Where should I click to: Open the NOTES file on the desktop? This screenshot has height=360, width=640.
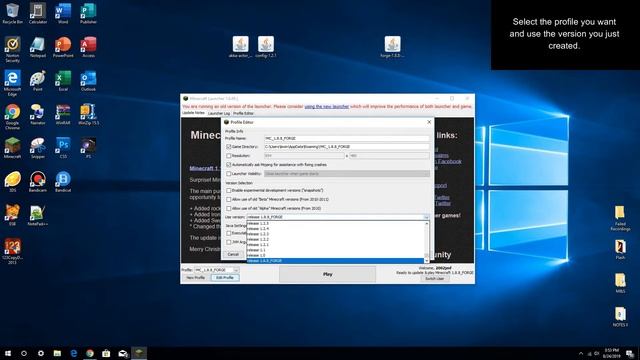coord(620,317)
